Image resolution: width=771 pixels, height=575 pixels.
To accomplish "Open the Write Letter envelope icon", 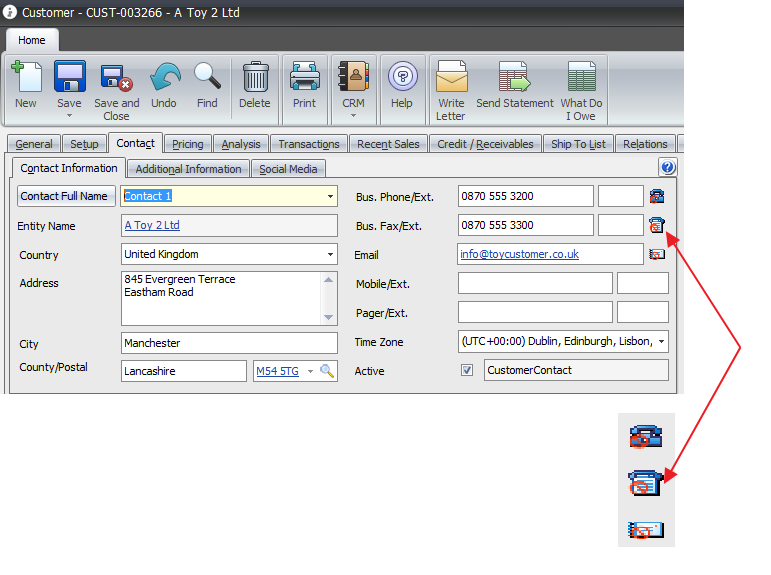I will [x=452, y=76].
